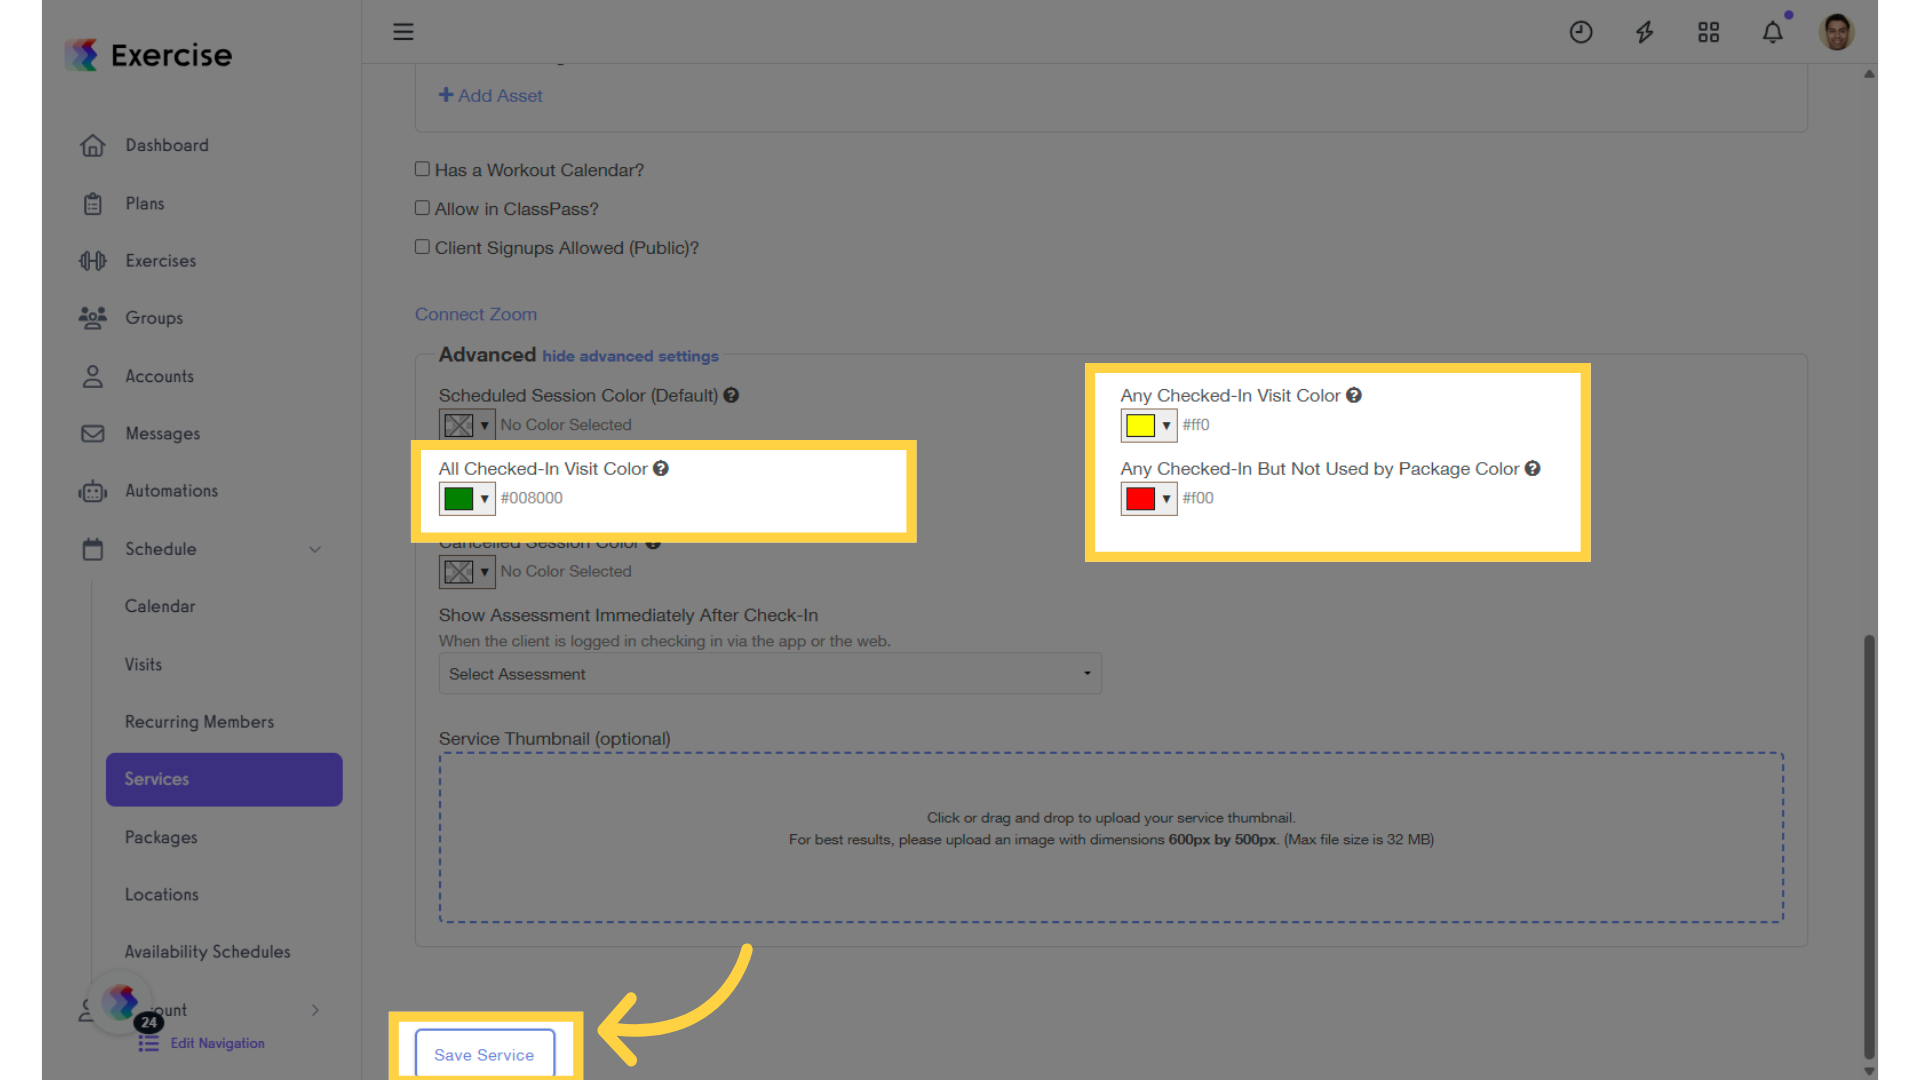Screen dimensions: 1920x1080
Task: Click hide advanced settings link
Action: [x=630, y=356]
